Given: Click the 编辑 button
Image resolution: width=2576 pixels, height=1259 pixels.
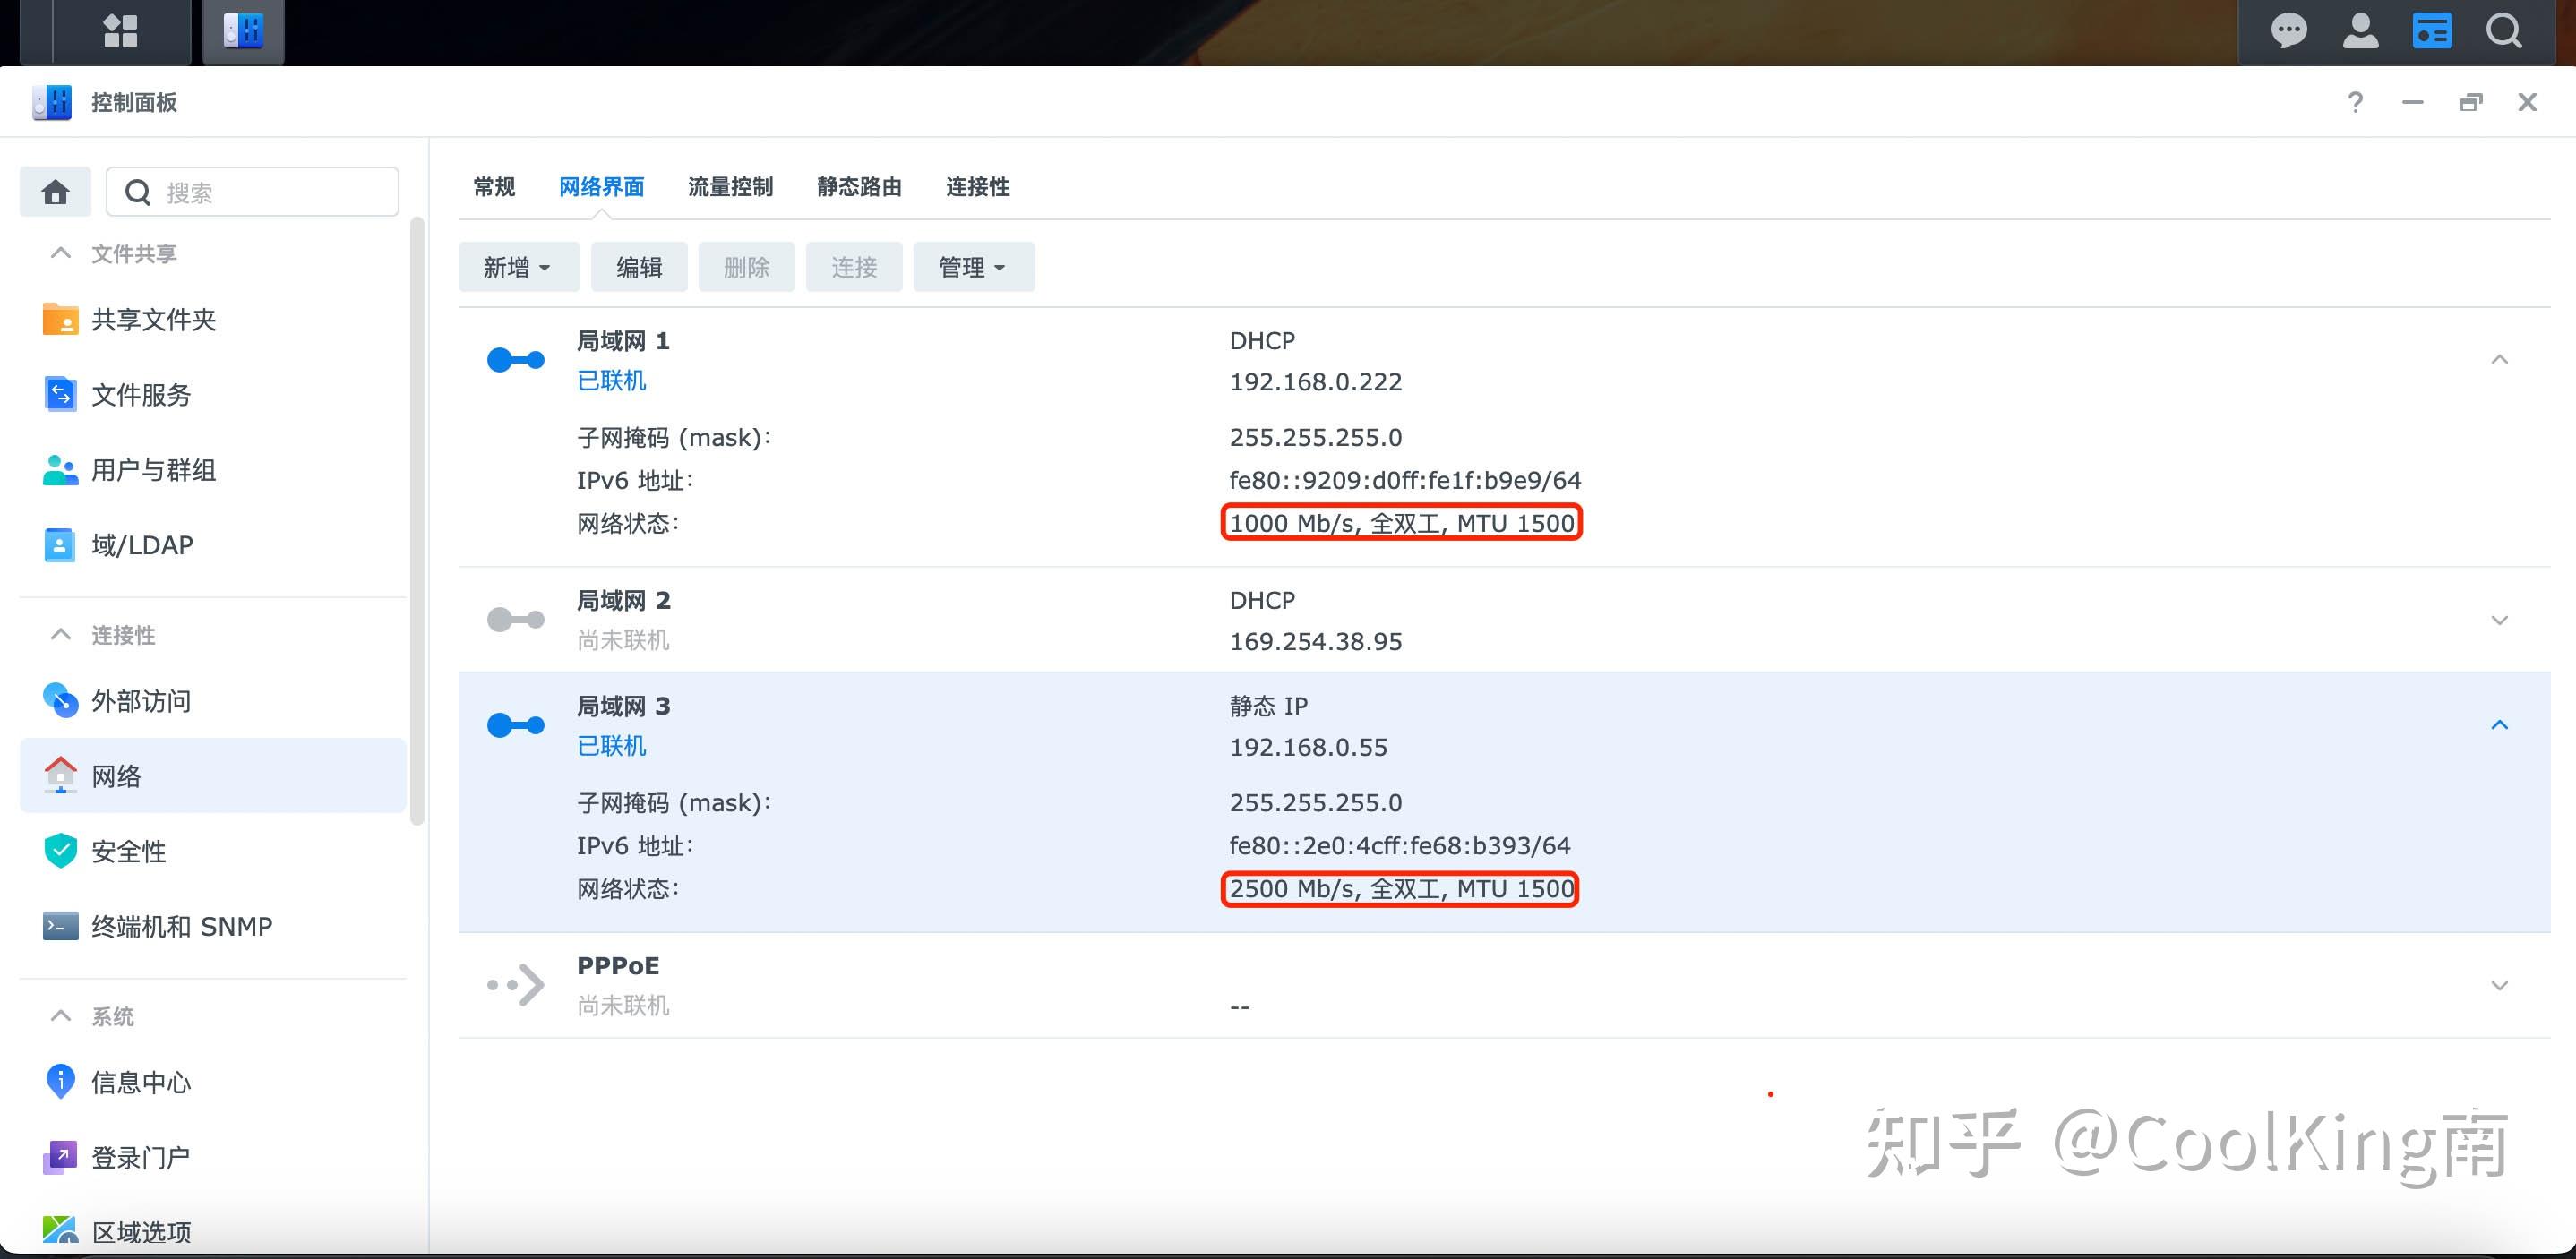Looking at the screenshot, I should [x=639, y=266].
